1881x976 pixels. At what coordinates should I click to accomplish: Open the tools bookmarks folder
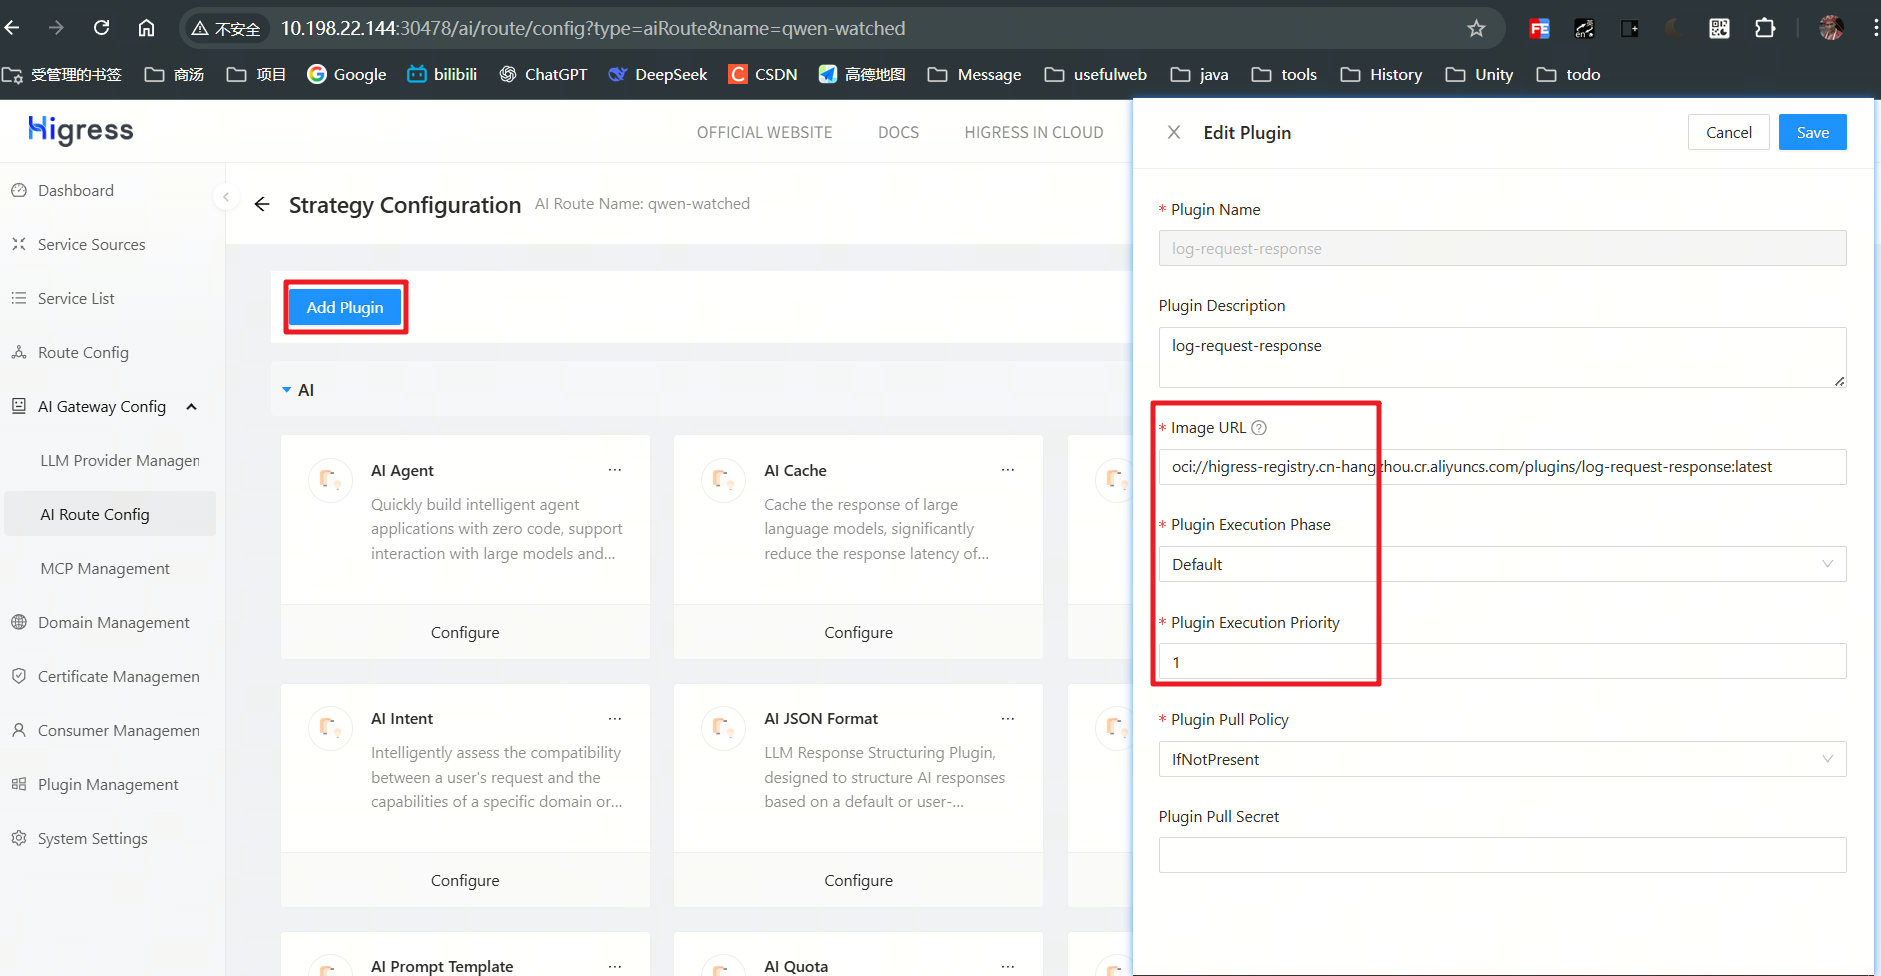tap(1284, 74)
